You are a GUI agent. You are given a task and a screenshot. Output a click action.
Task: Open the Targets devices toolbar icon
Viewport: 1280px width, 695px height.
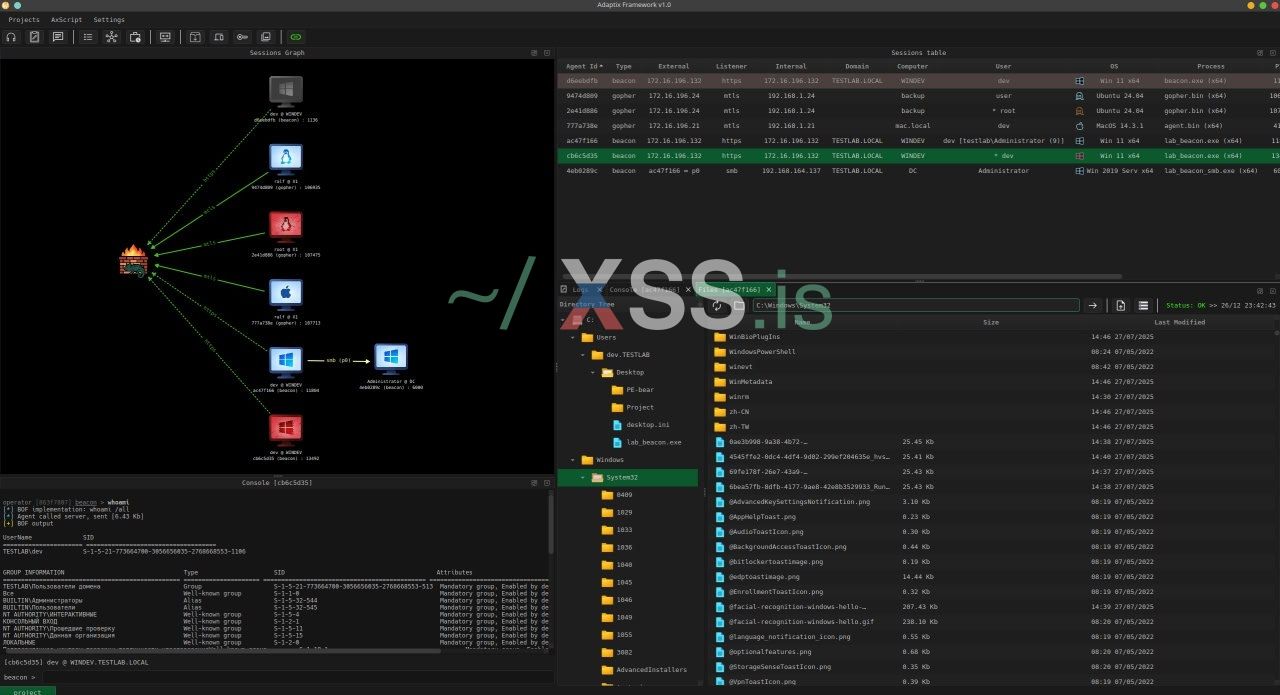click(218, 37)
